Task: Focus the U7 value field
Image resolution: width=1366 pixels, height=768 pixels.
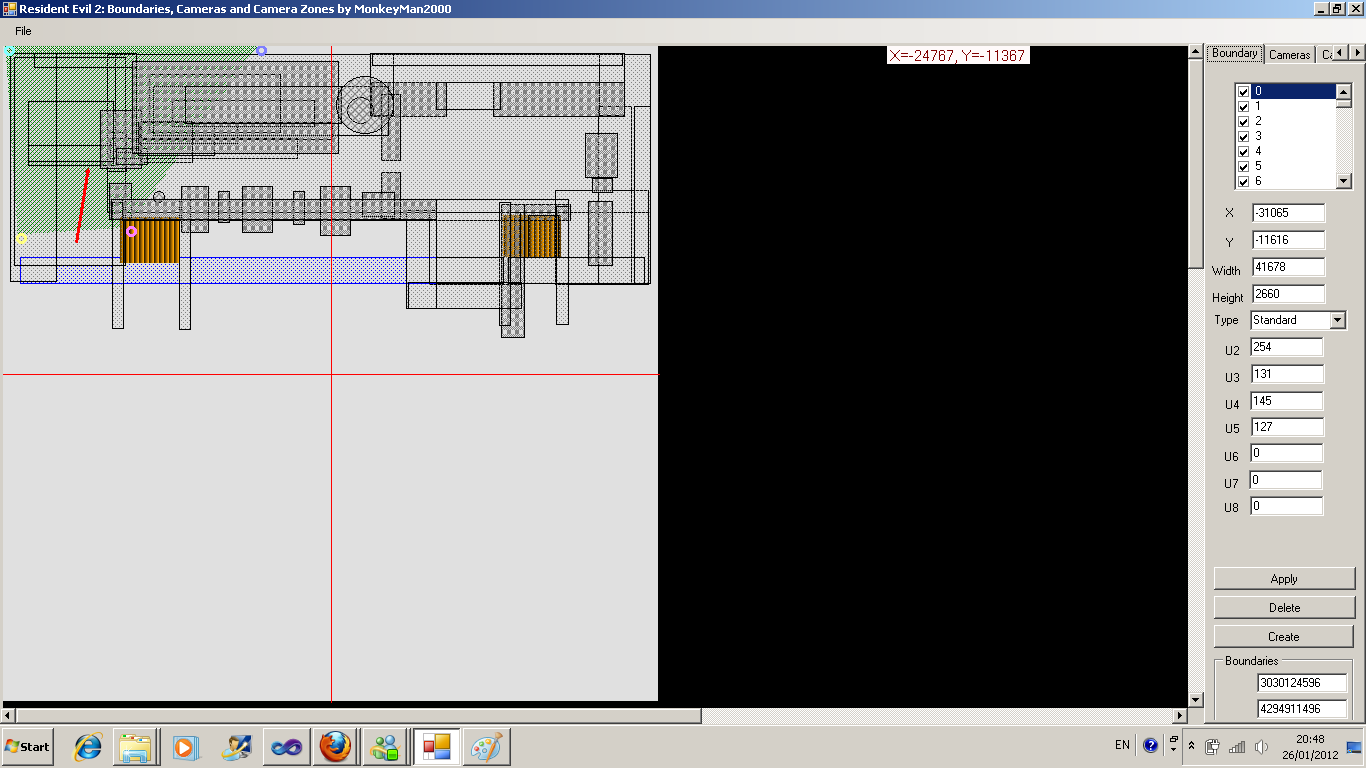Action: 1286,480
